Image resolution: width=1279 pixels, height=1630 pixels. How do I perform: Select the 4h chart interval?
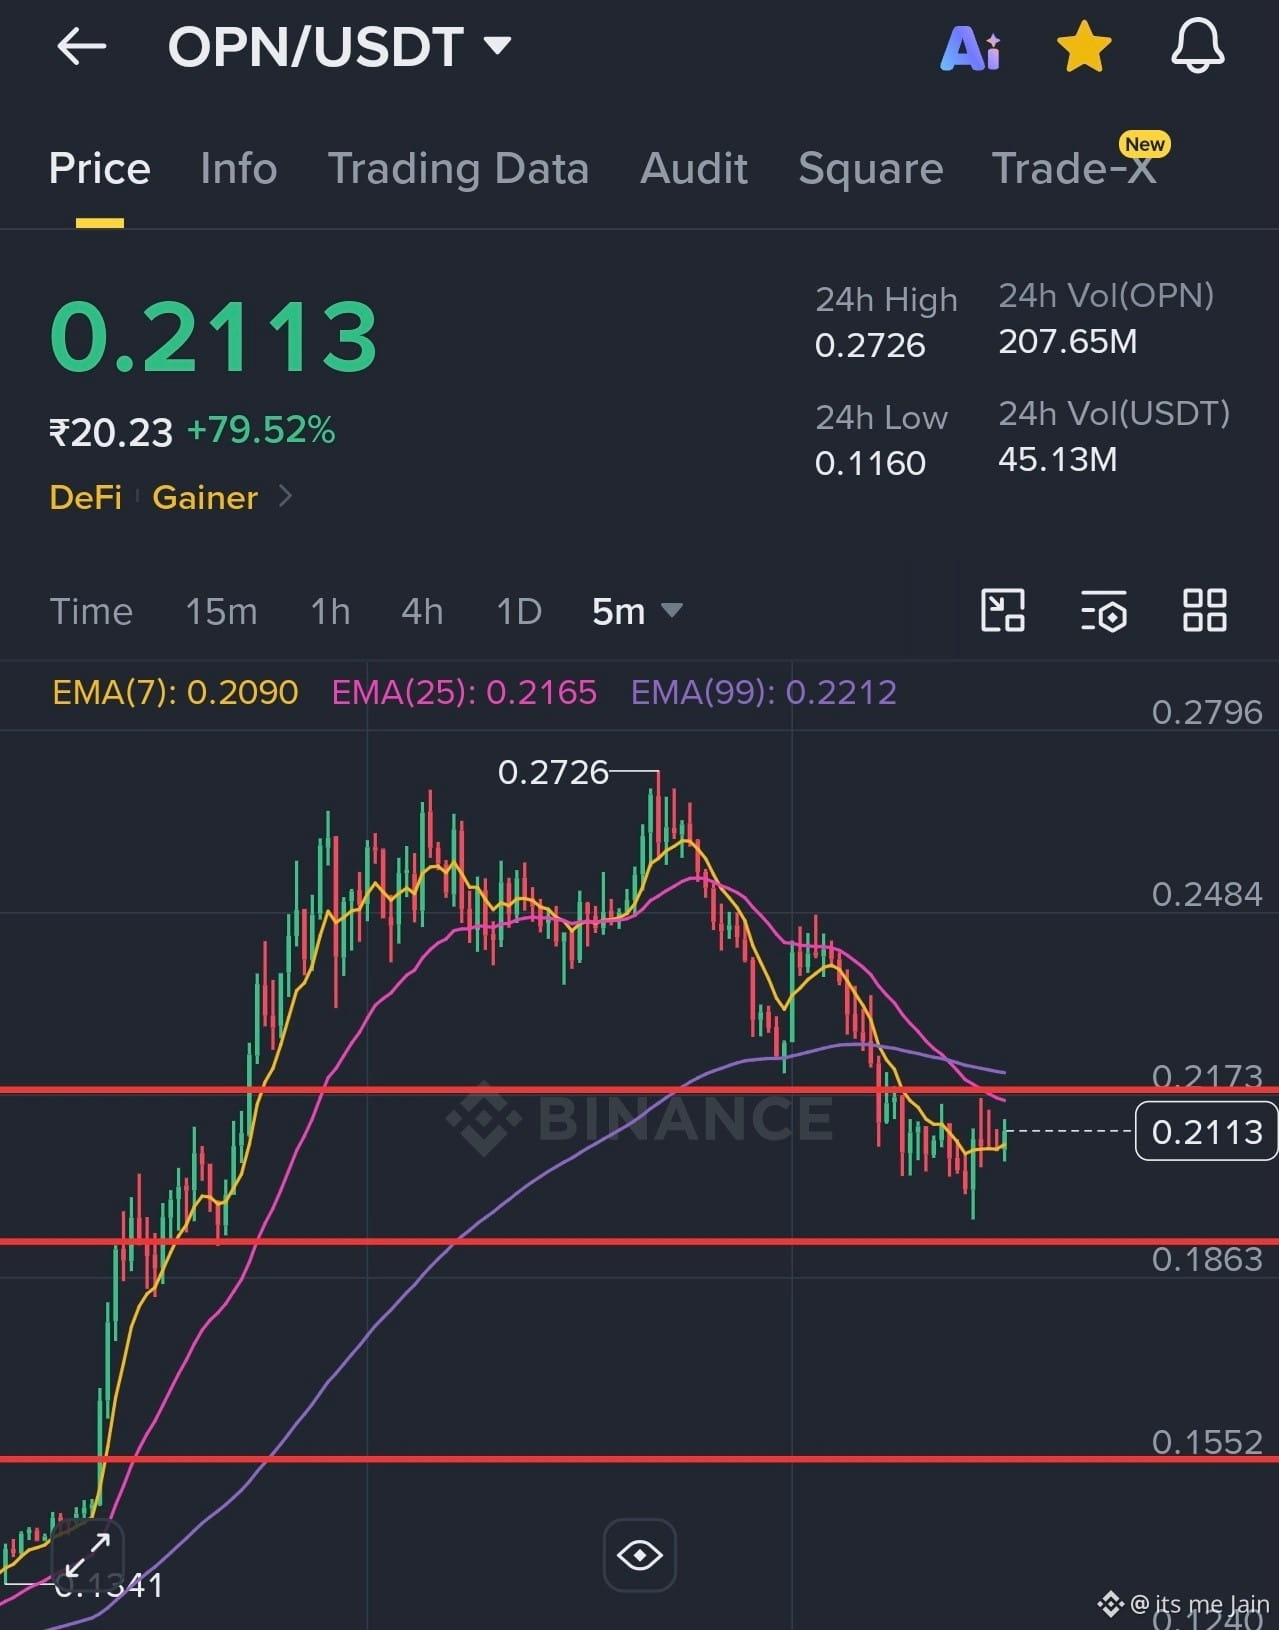click(x=422, y=611)
